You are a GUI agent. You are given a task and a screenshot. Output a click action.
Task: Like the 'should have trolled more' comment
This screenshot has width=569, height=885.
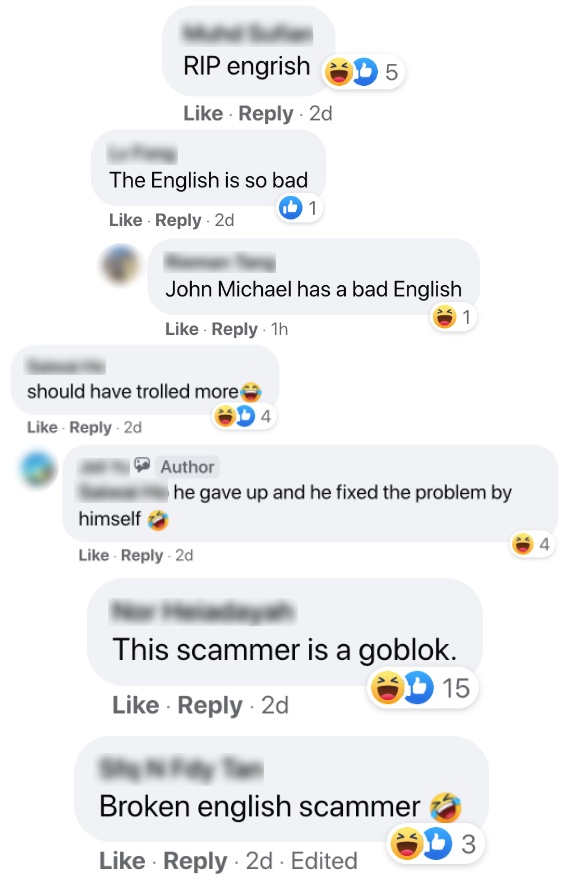point(42,427)
